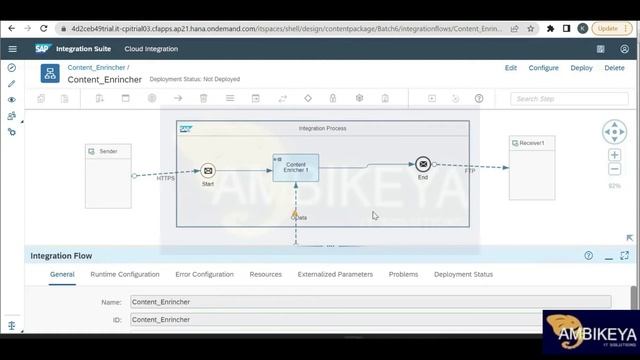The height and width of the screenshot is (360, 640).
Task: Zoom in on the canvas with plus
Action: click(x=614, y=155)
